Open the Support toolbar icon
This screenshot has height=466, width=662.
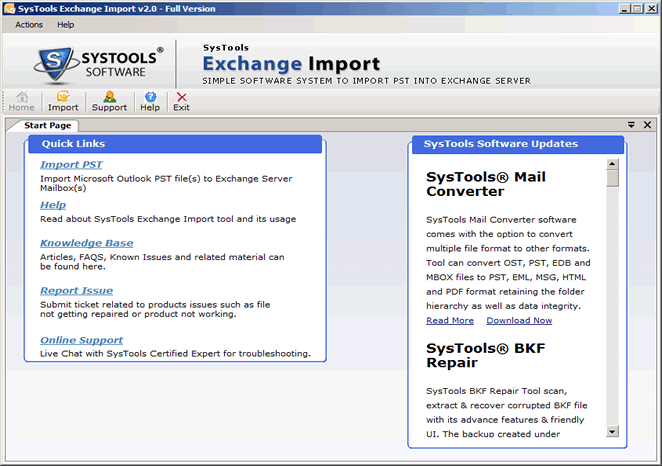[x=109, y=102]
